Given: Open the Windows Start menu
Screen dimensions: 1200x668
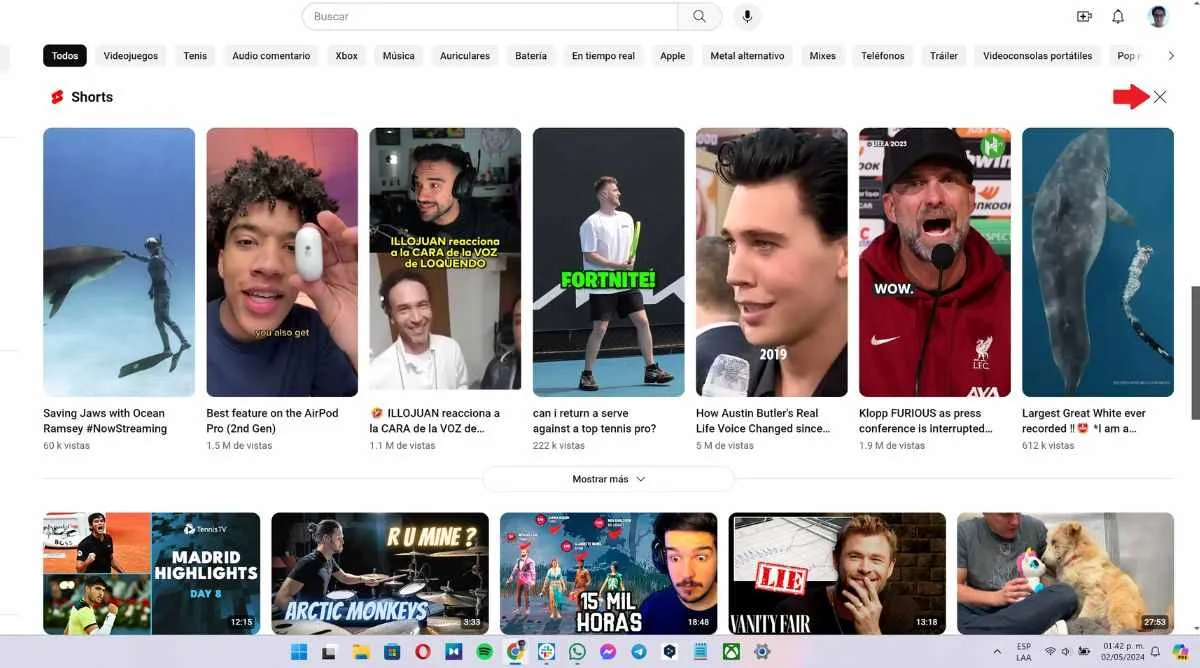Looking at the screenshot, I should click(x=299, y=652).
